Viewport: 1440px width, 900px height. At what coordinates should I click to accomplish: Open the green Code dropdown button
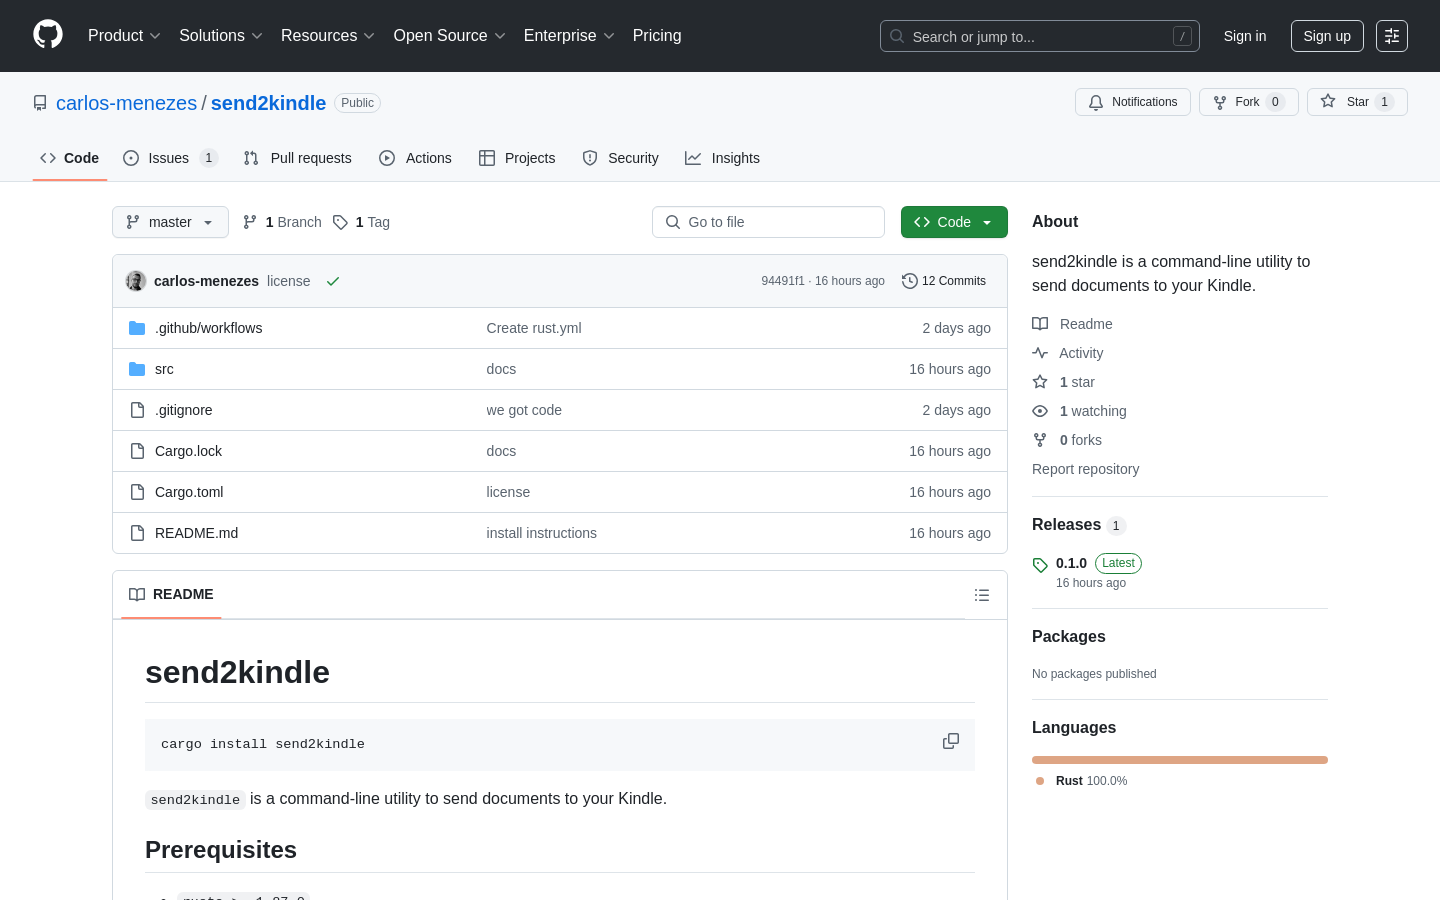[954, 222]
